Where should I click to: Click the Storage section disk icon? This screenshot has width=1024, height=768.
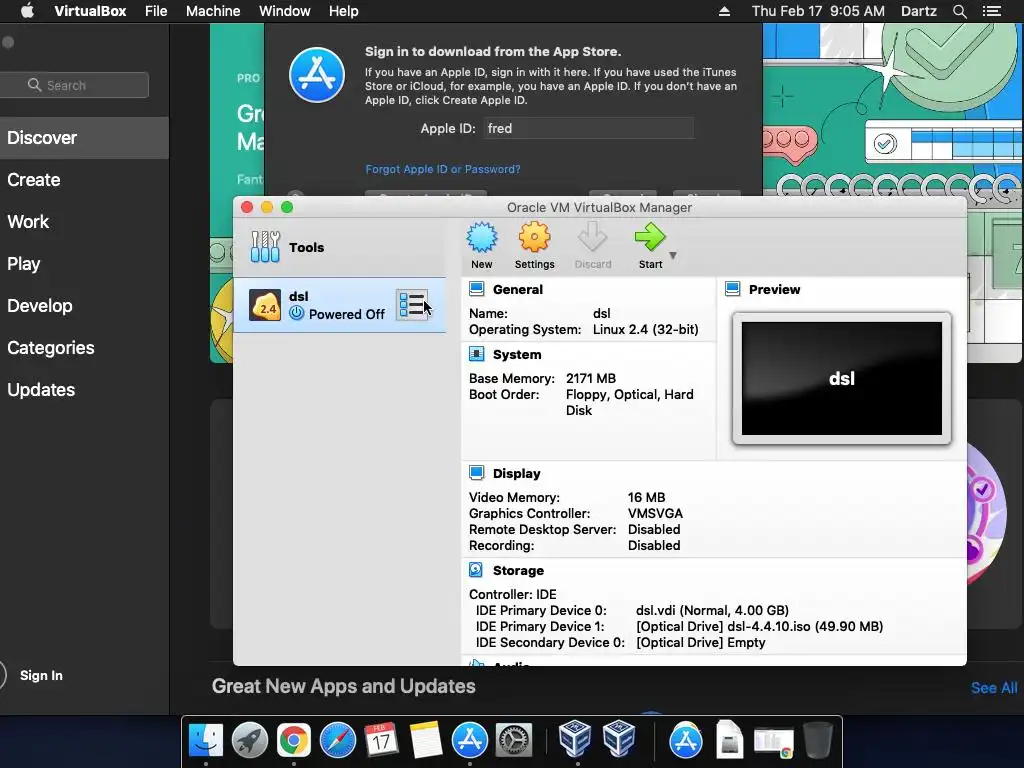coord(476,570)
